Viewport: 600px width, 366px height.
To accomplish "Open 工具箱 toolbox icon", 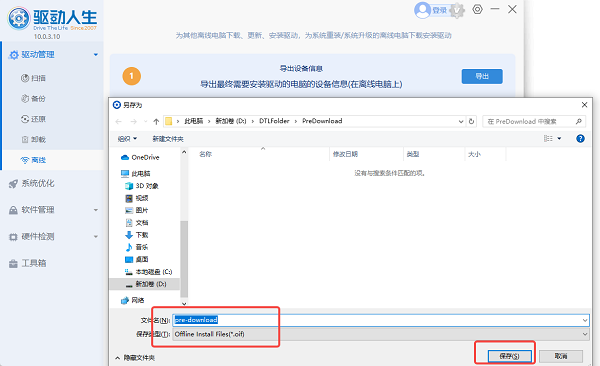I will tap(13, 263).
